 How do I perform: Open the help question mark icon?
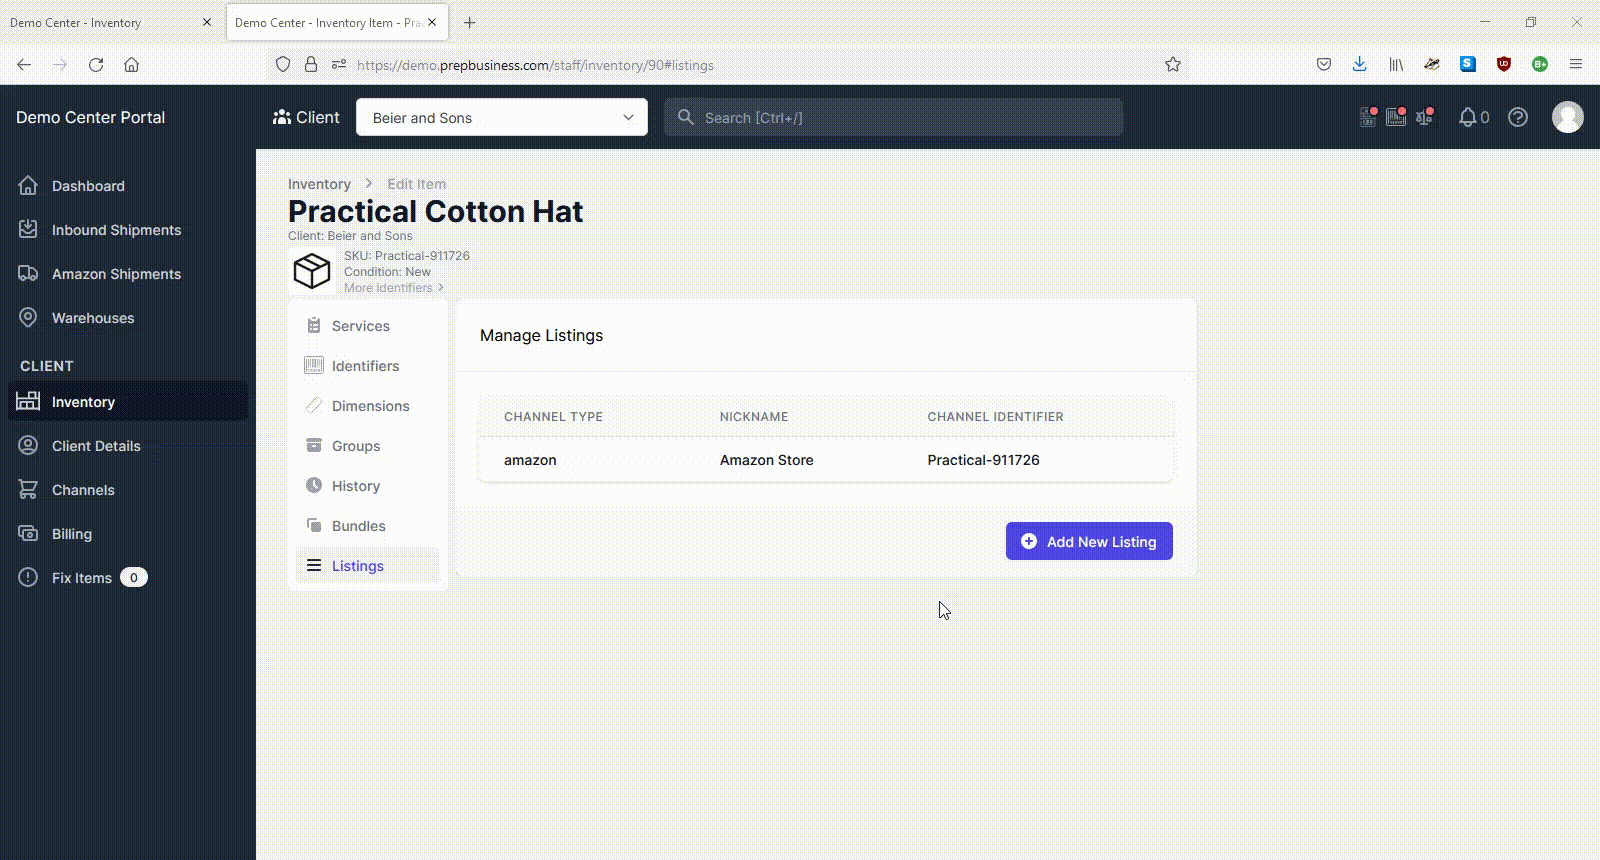click(1518, 117)
